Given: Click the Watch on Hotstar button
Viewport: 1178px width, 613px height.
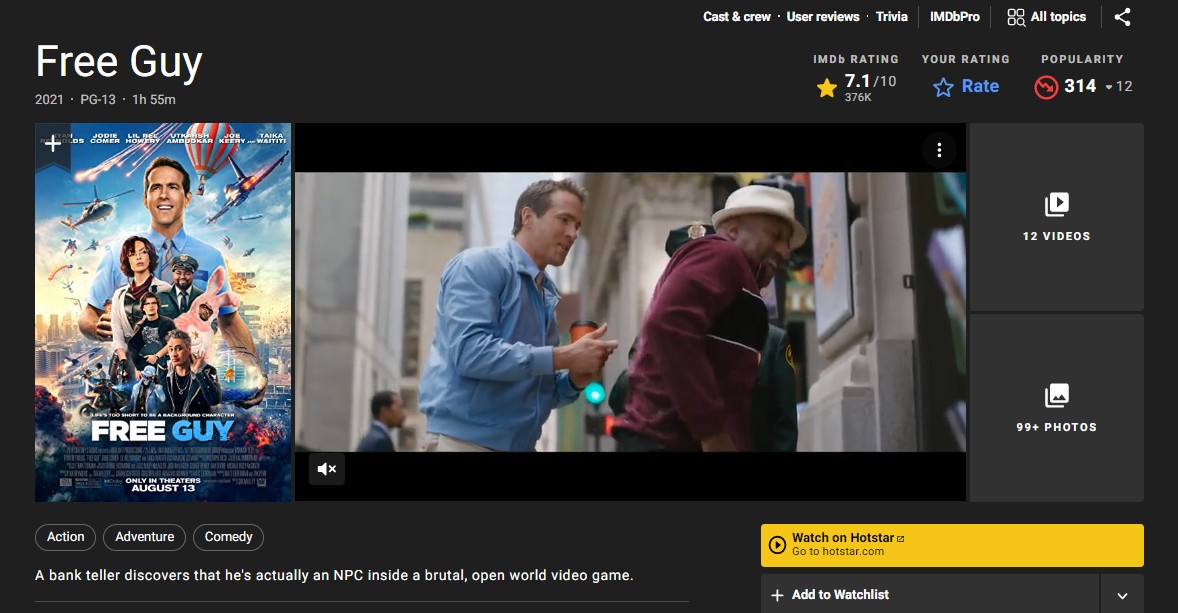Looking at the screenshot, I should (x=952, y=545).
